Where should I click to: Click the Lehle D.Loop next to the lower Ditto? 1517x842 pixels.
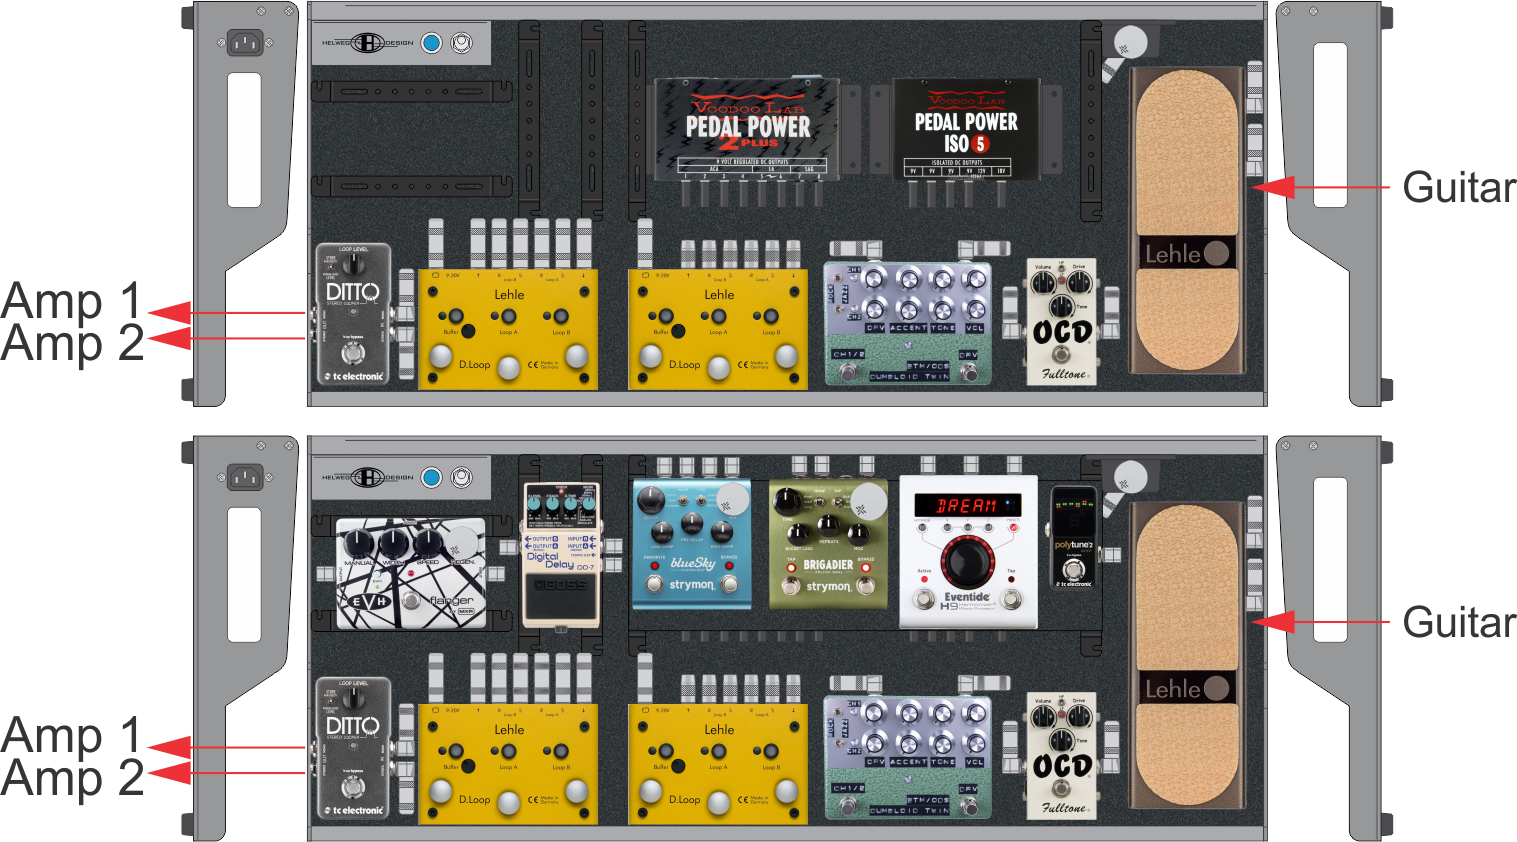coord(508,764)
